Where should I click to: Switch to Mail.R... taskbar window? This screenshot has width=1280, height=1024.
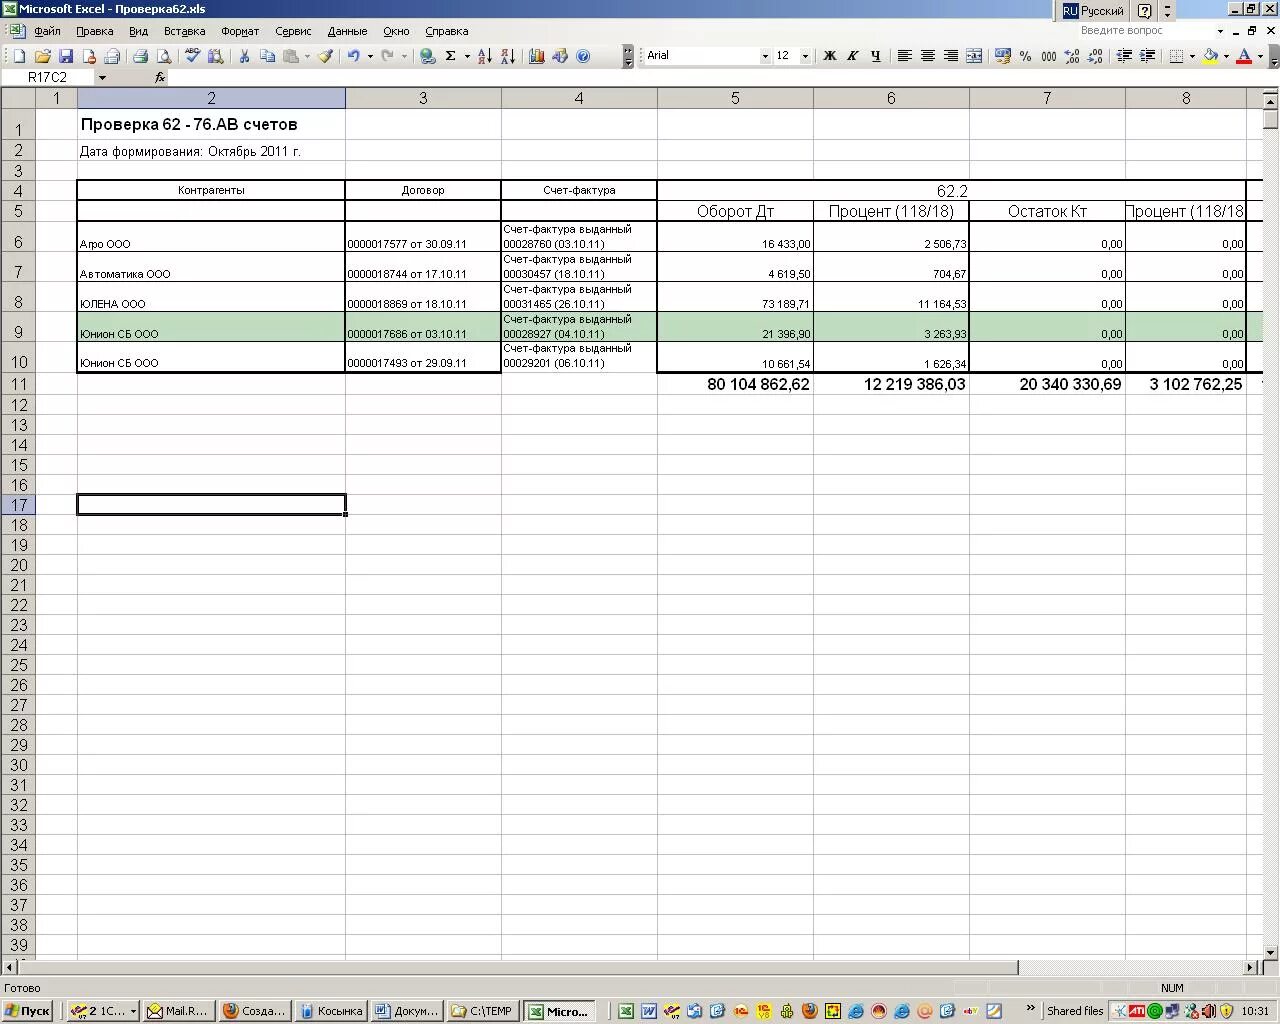tap(177, 1011)
